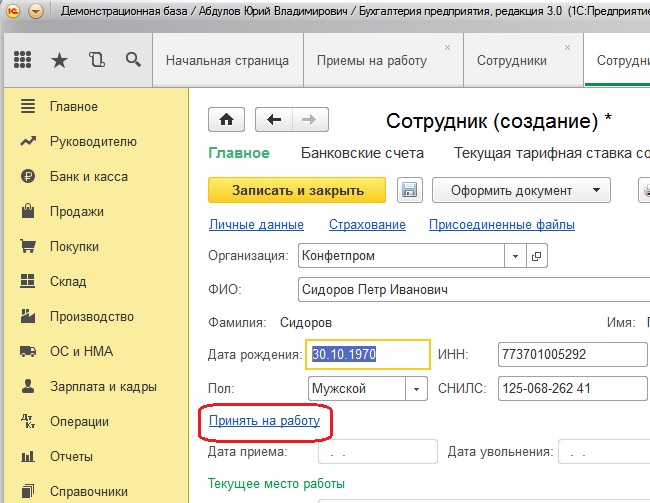This screenshot has width=650, height=503.
Task: Expand the Организация dropdown list
Action: click(x=516, y=256)
